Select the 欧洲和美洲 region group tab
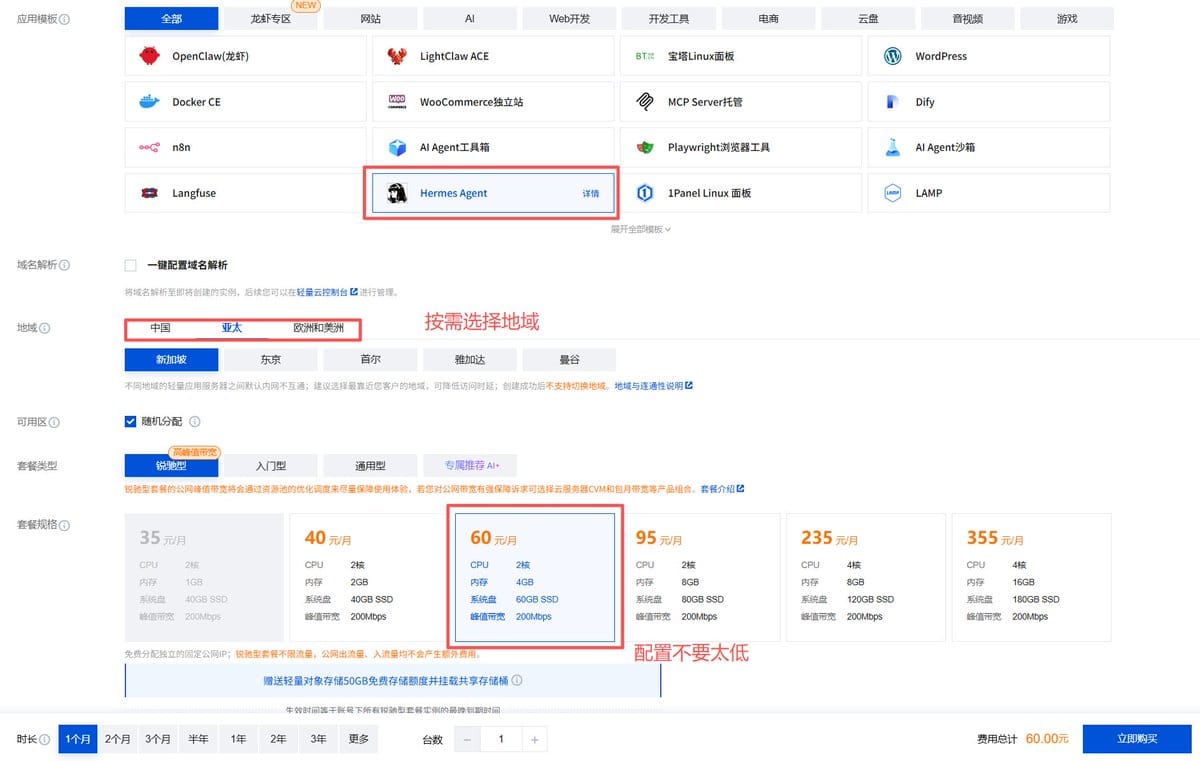 pyautogui.click(x=318, y=328)
